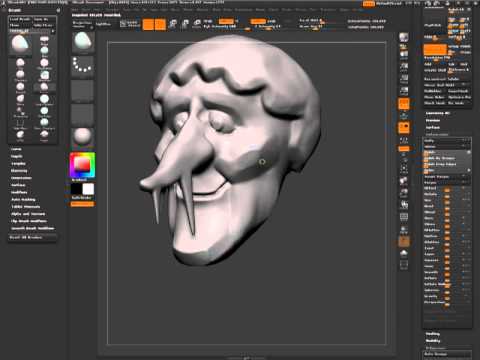Click the Smart ReSym button

[x=447, y=177]
